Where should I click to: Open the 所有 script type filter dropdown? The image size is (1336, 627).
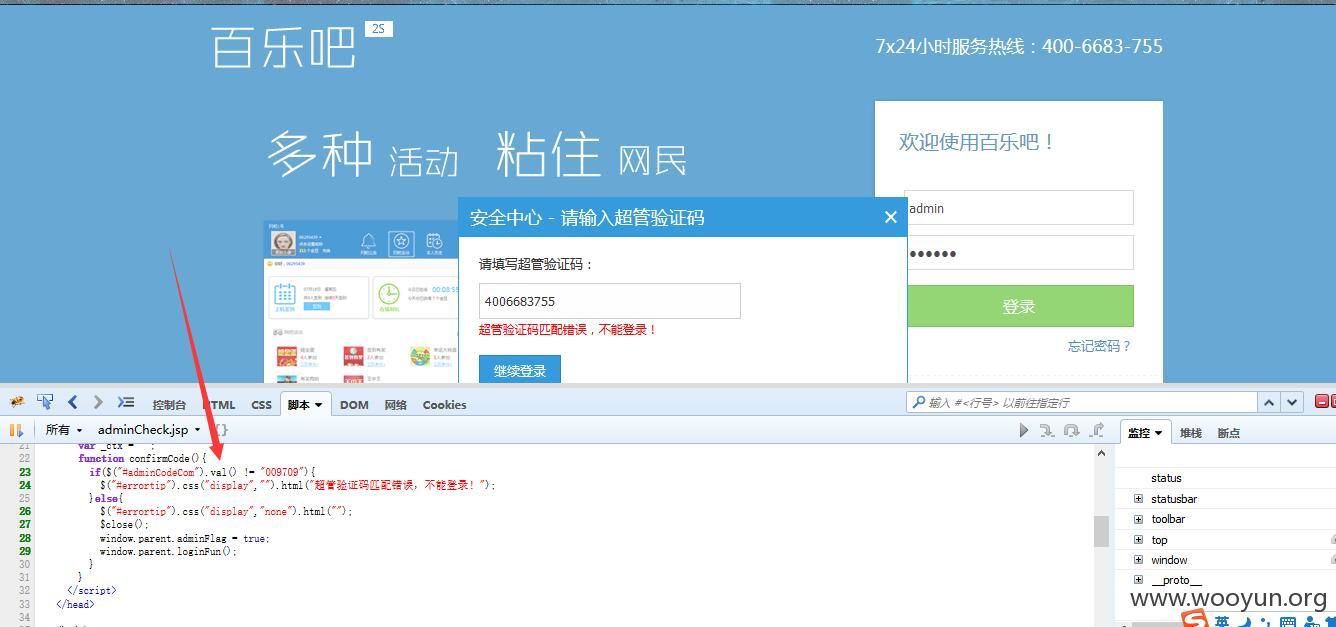point(63,430)
